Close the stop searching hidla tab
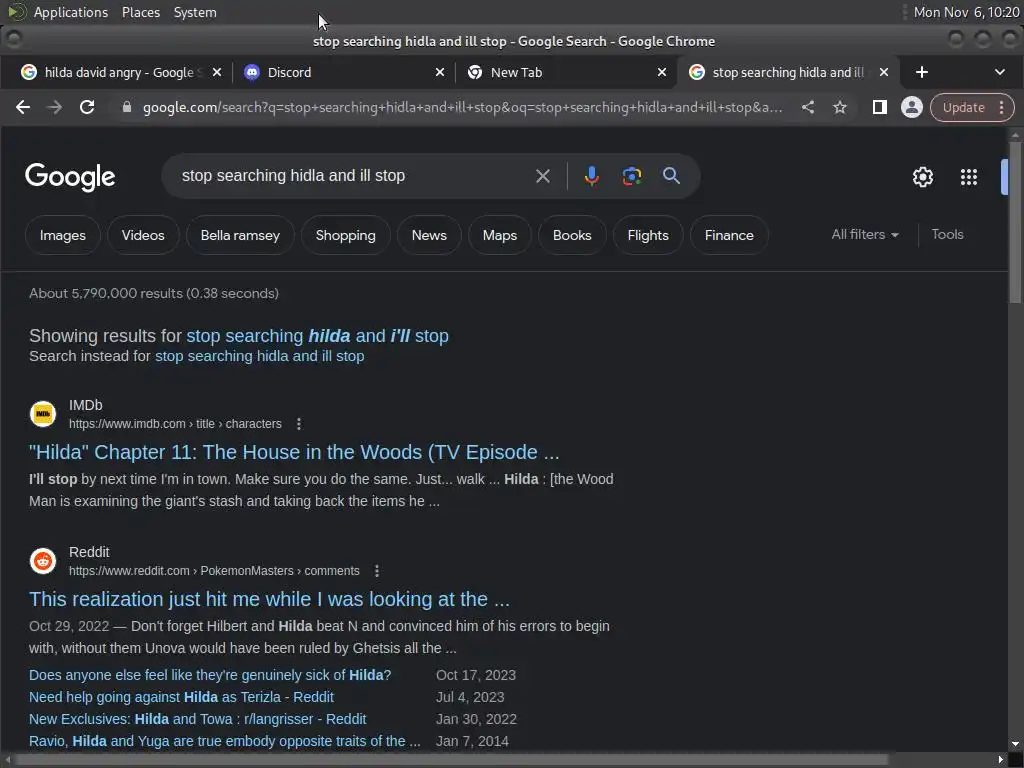This screenshot has width=1024, height=768. point(884,72)
